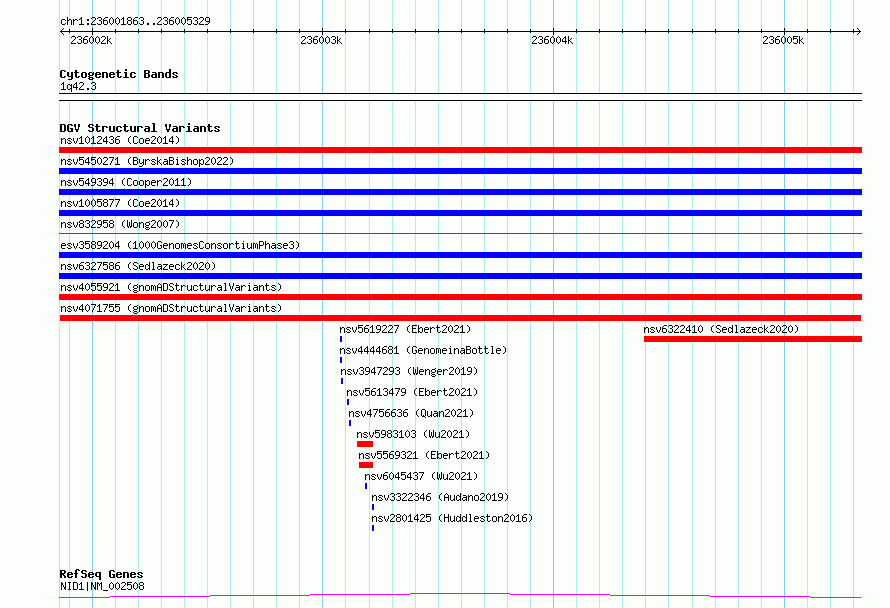
Task: Click nsv1005877 (Coe2014) label
Action: point(120,203)
